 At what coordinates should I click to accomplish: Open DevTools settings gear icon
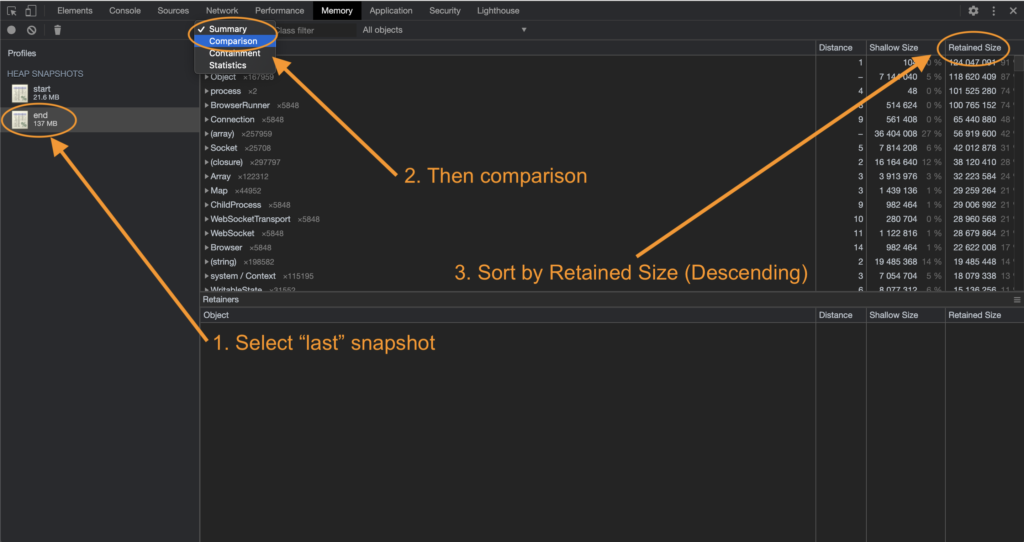(x=973, y=11)
